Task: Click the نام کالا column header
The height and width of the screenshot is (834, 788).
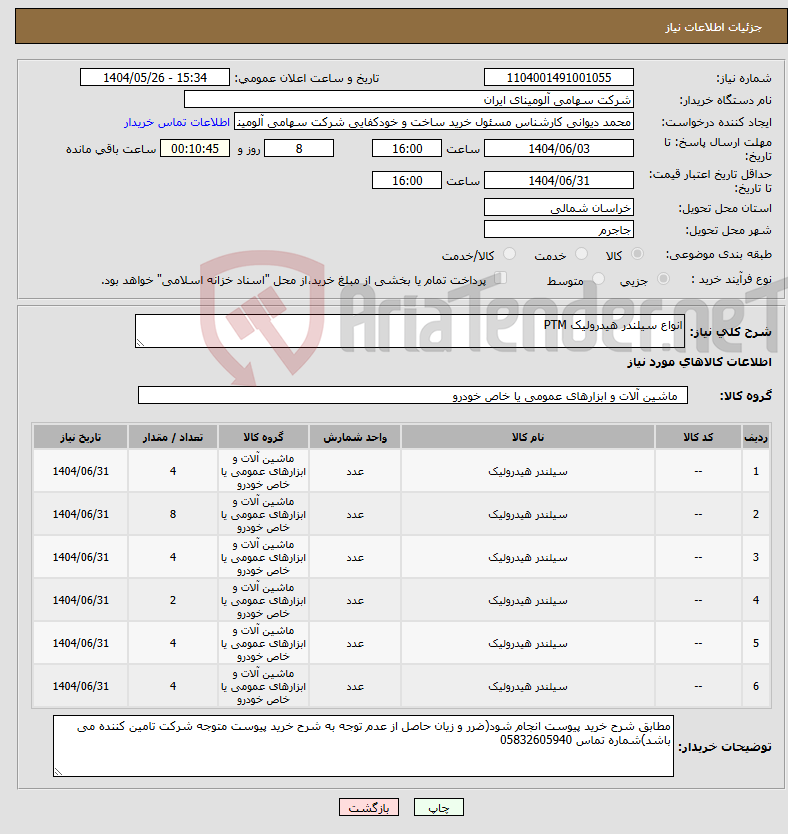Action: [x=527, y=437]
